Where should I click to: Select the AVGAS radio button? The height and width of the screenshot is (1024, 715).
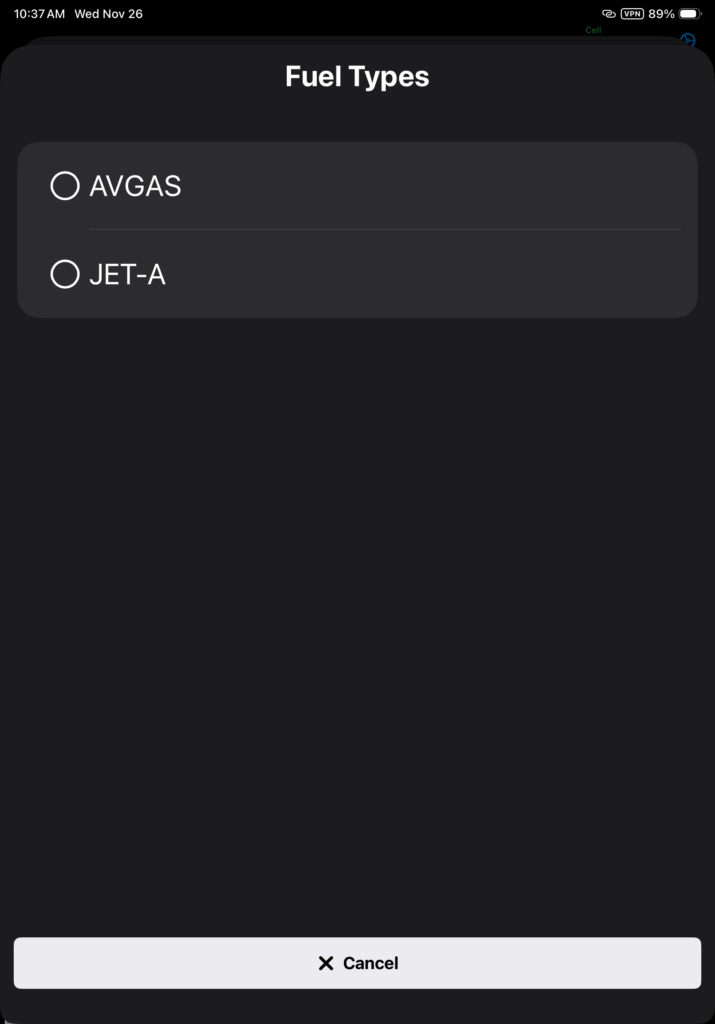[x=65, y=186]
